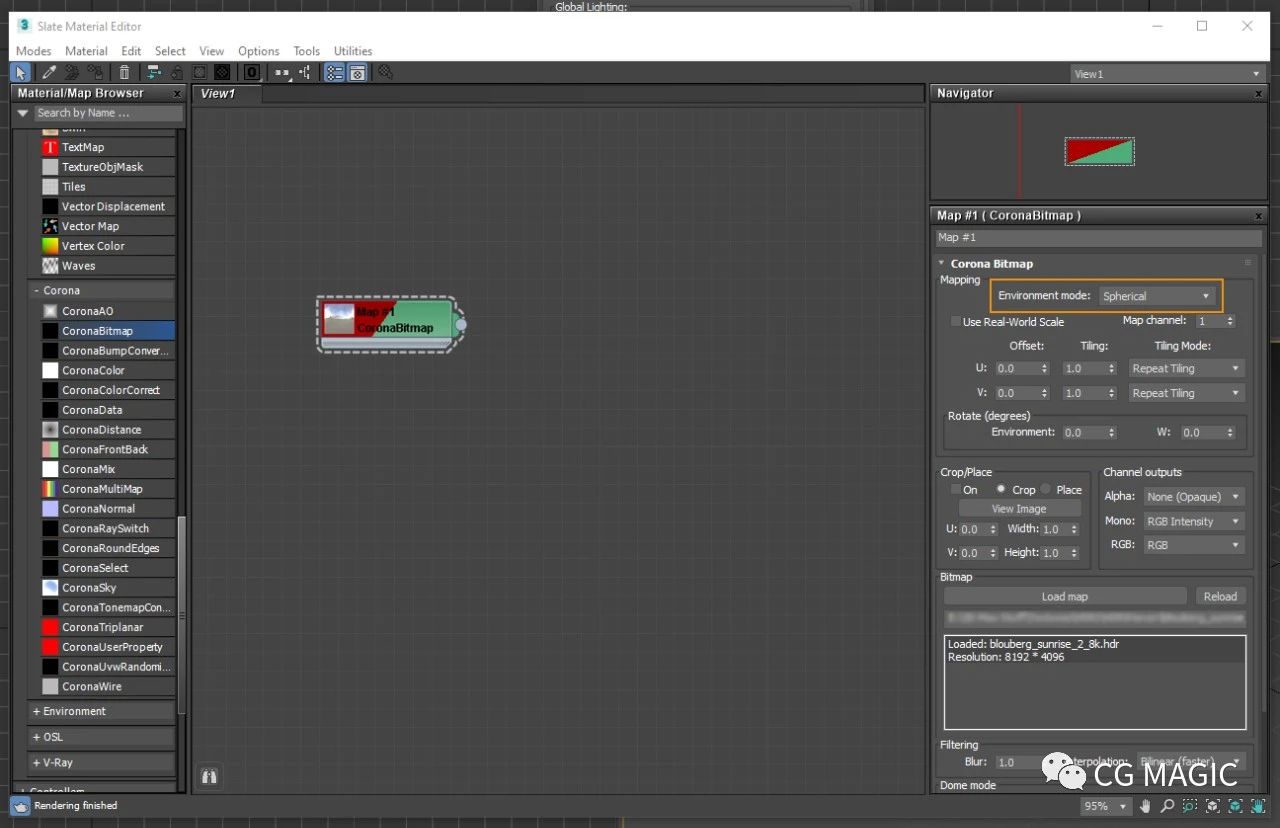Click the Search by Name field

point(108,113)
